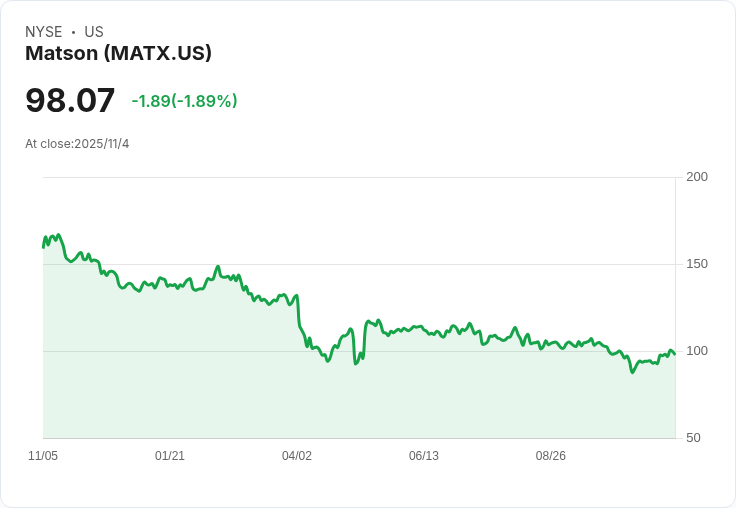This screenshot has width=736, height=508.
Task: Select the 150 y-axis label
Action: [x=697, y=264]
